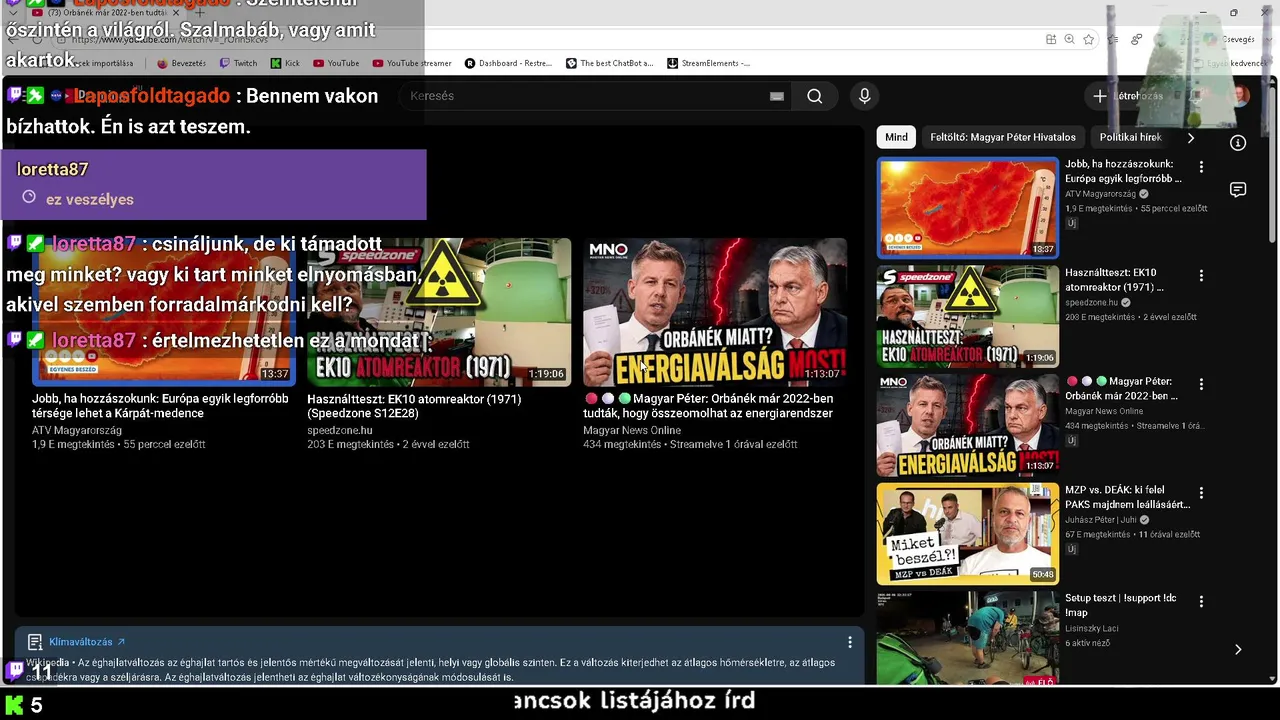Open the Klímaváltozás Wikipedia link

tap(87, 642)
